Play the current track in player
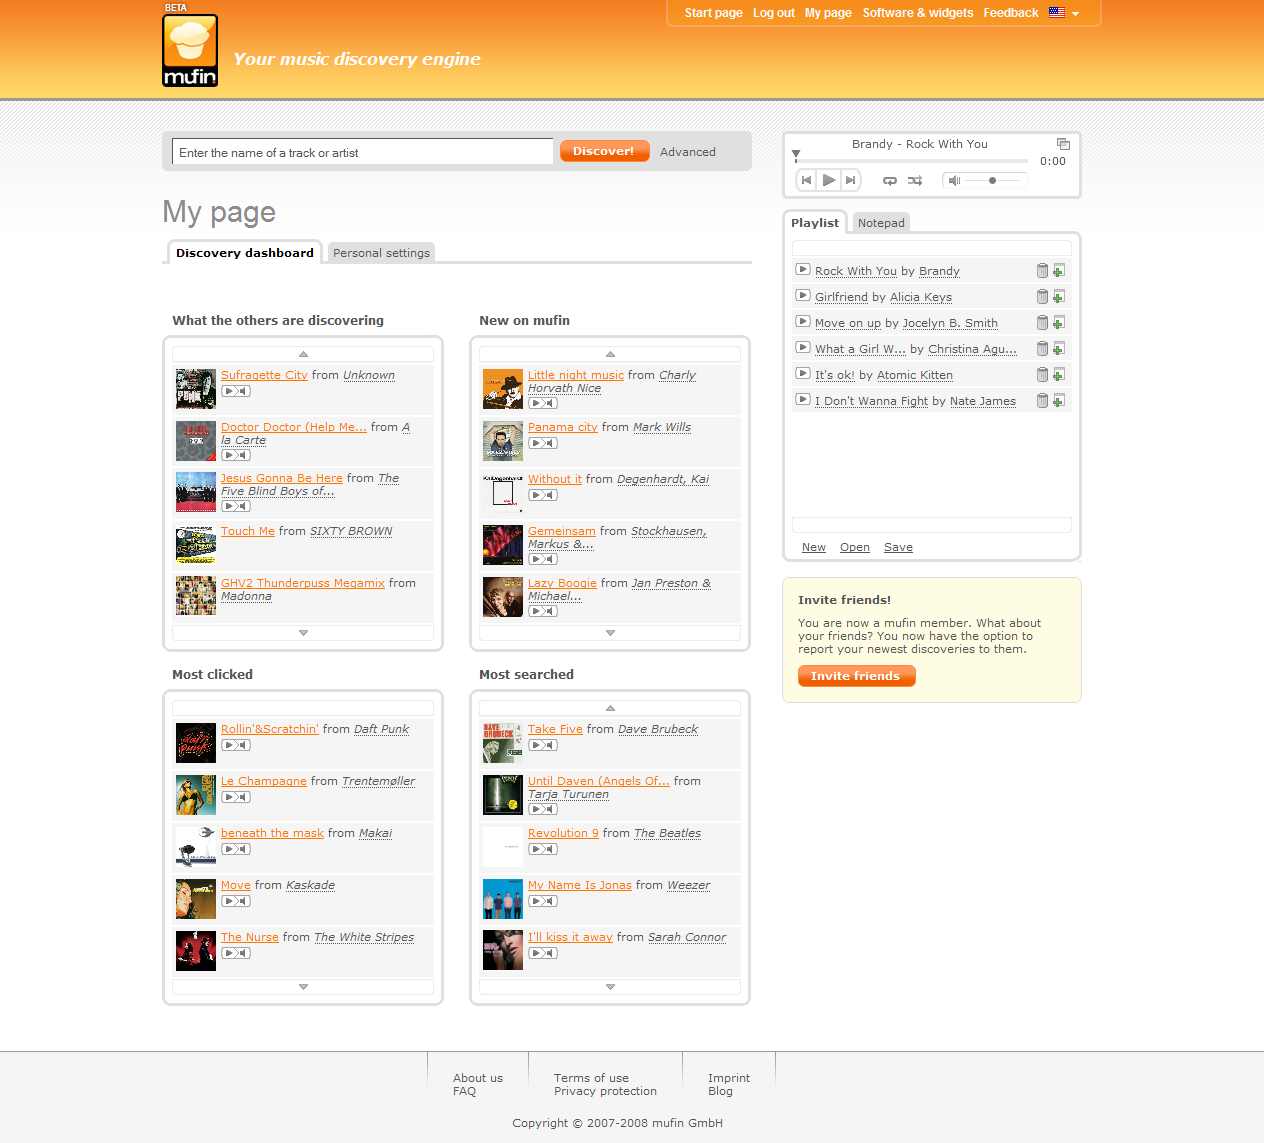Image resolution: width=1264 pixels, height=1143 pixels. click(x=828, y=180)
